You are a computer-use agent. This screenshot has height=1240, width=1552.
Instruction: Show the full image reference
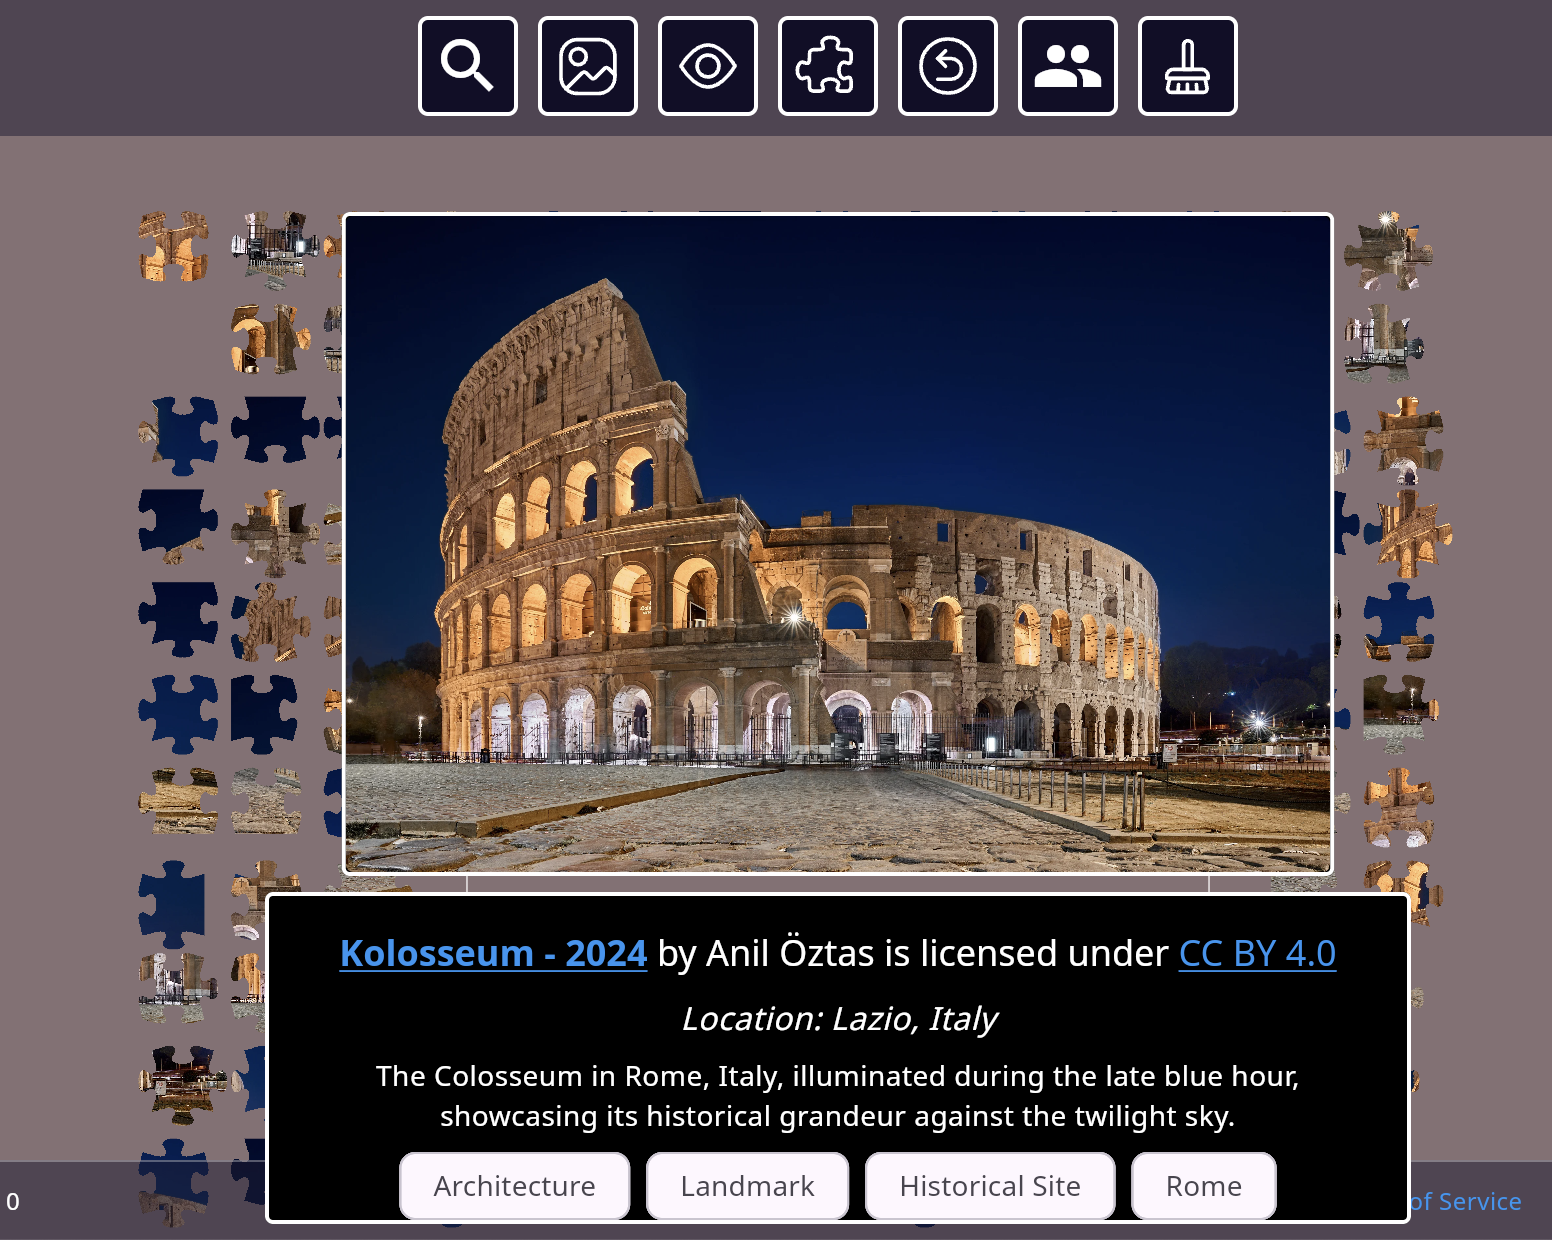[x=587, y=65]
